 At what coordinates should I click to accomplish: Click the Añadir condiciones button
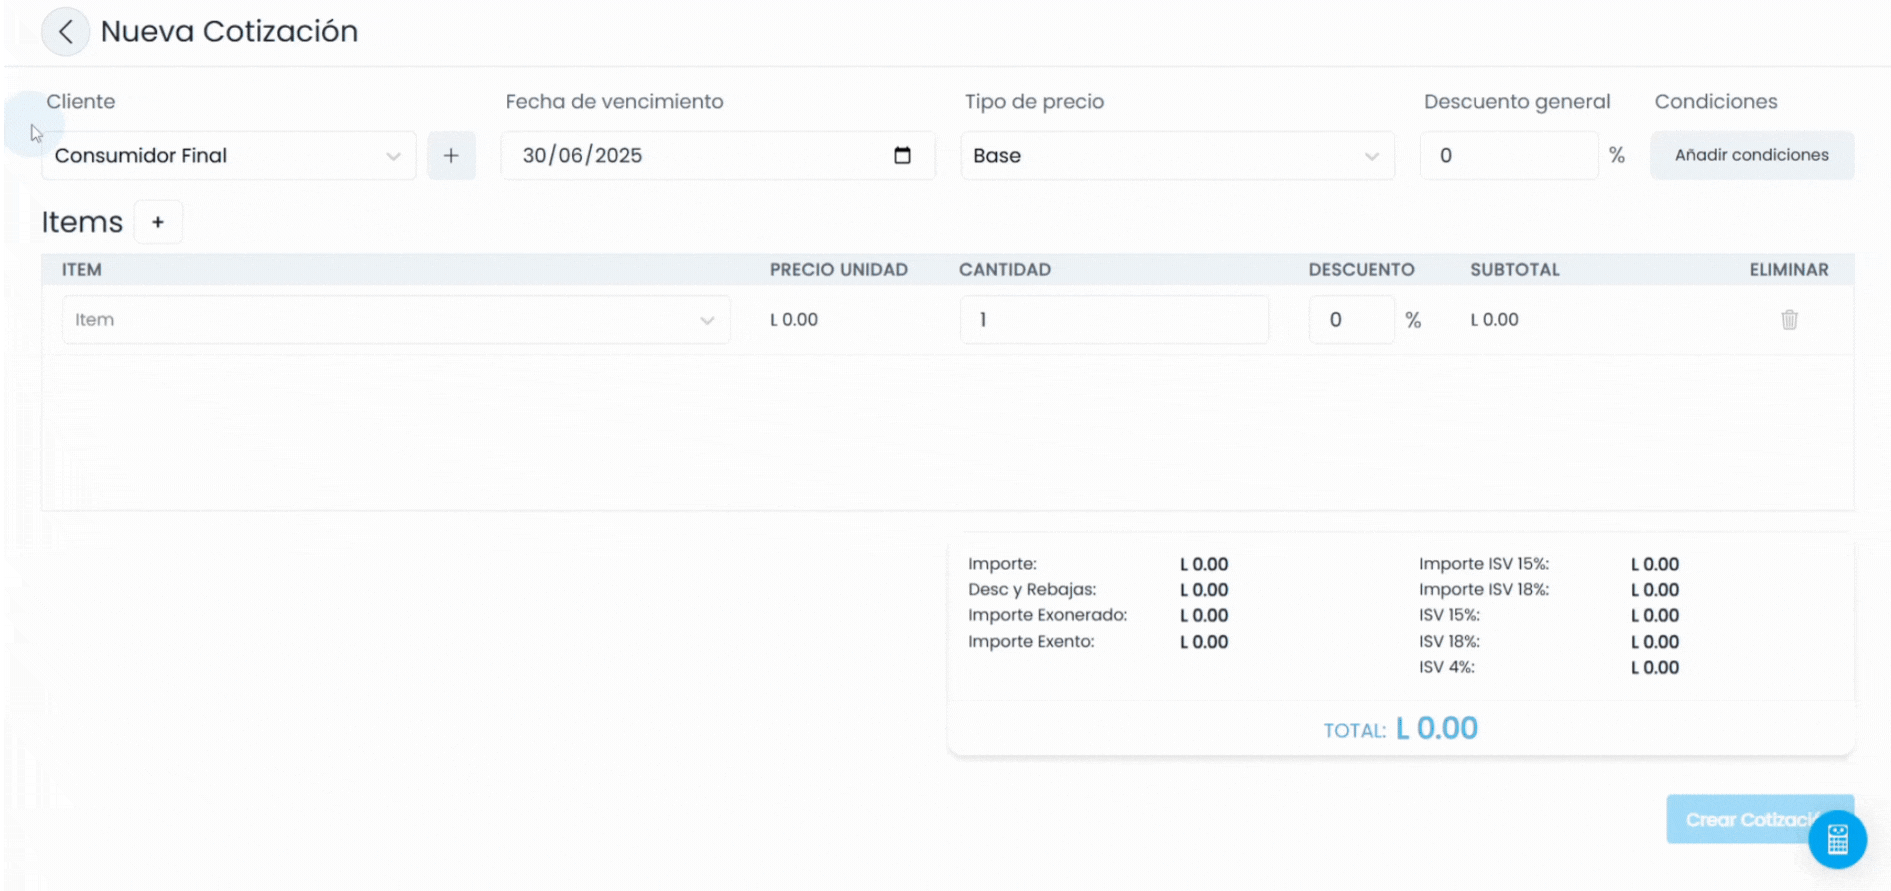click(1752, 155)
